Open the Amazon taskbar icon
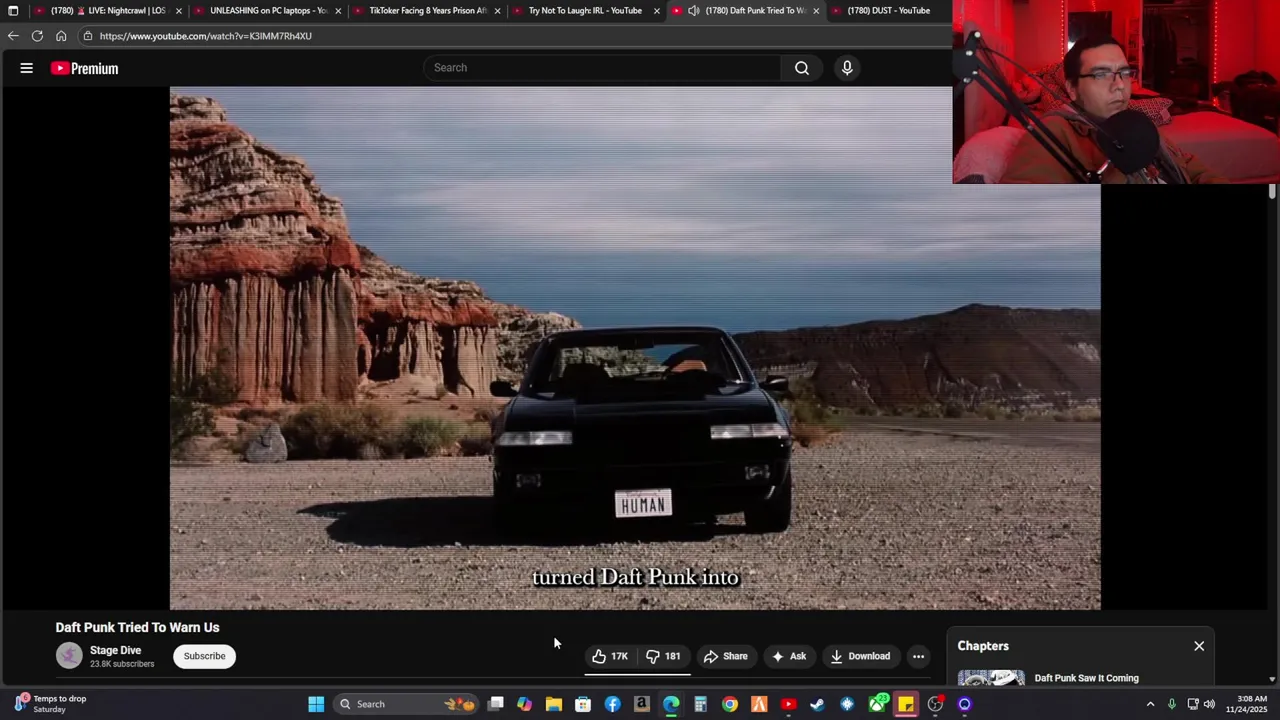The height and width of the screenshot is (720, 1280). pos(642,704)
